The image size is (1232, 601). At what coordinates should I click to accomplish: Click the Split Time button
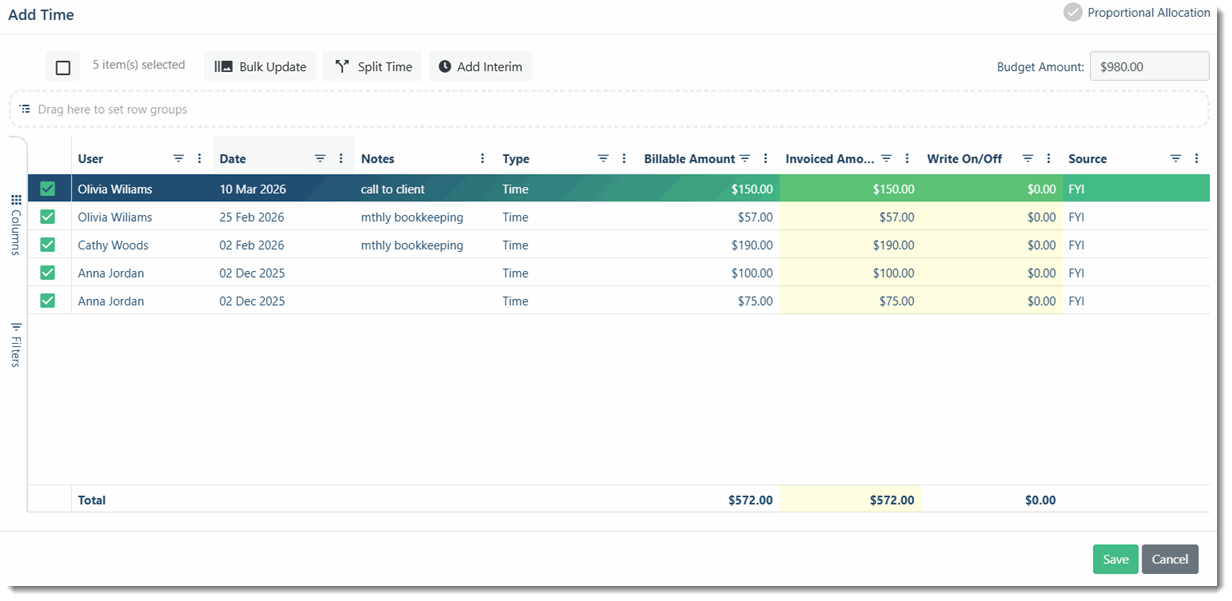coord(373,67)
